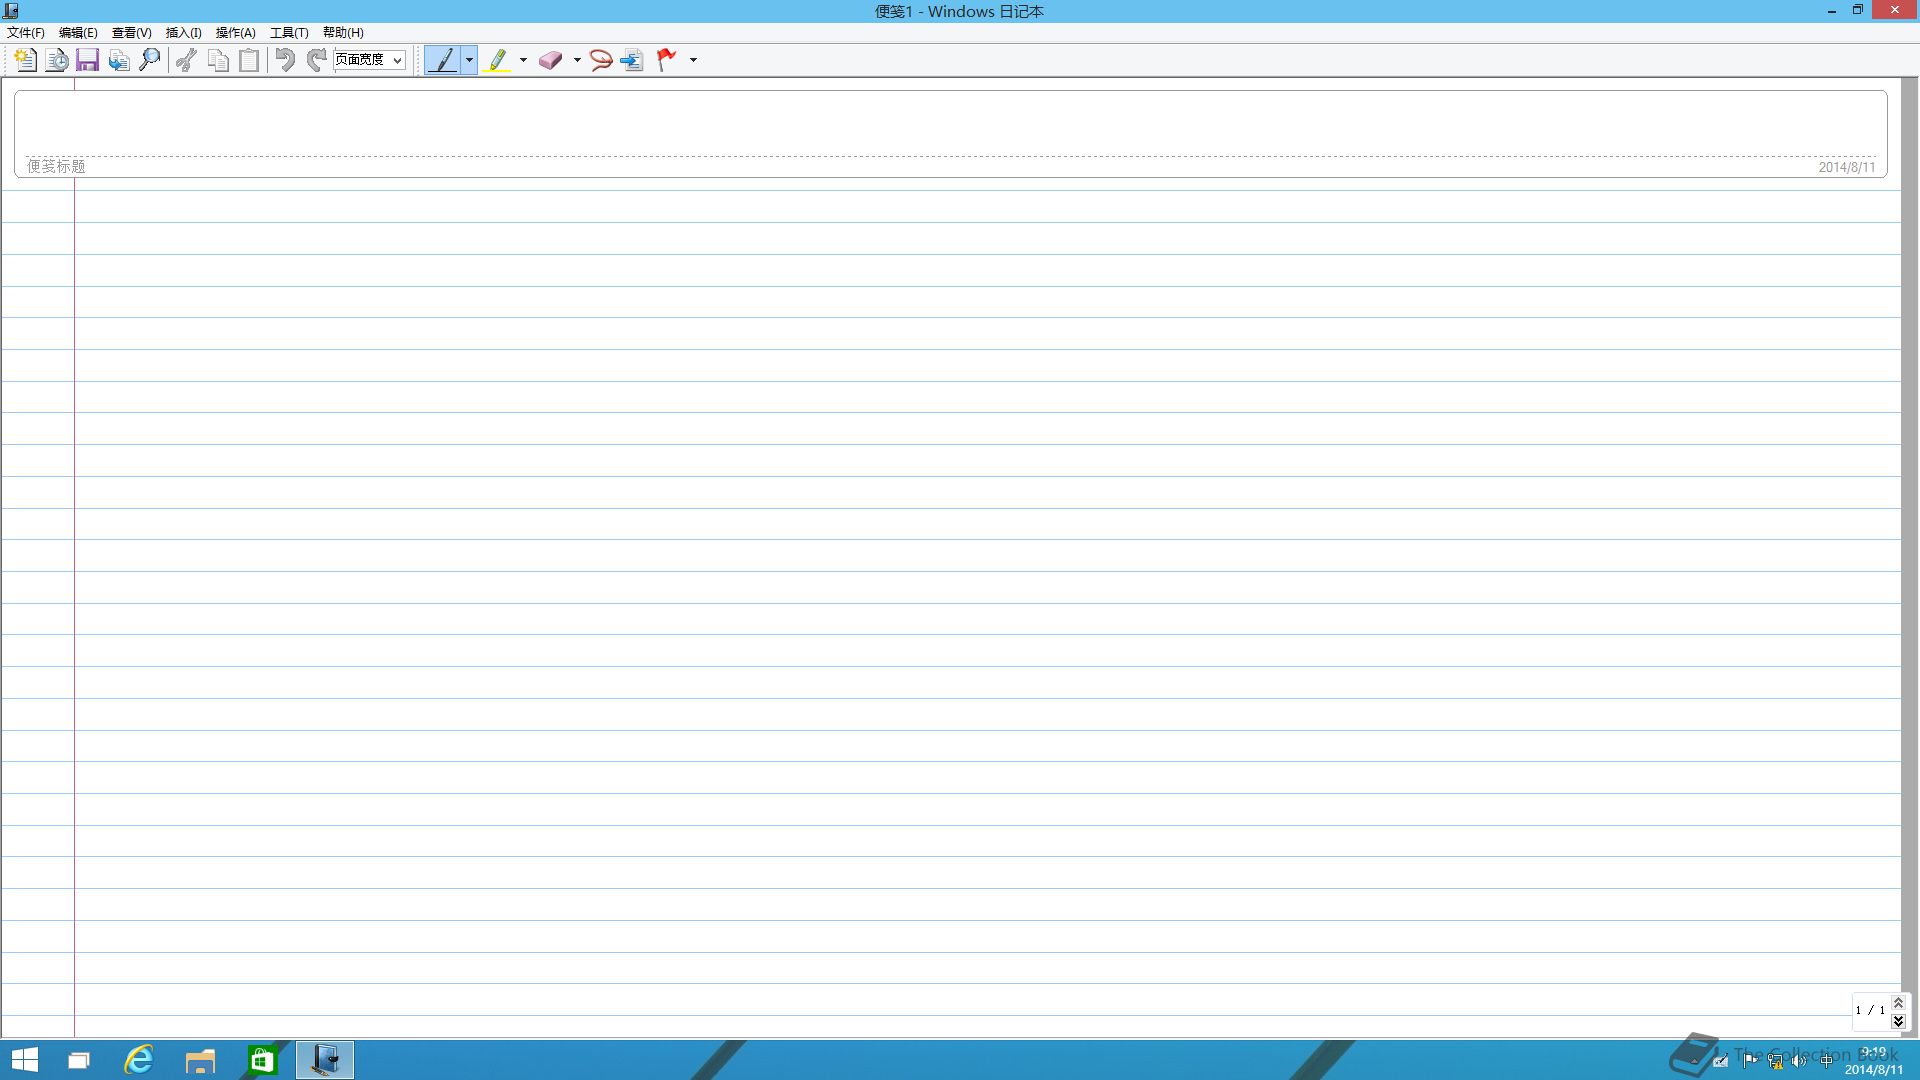Open the 文件(F) menu
Screen dimensions: 1920x1080
pos(26,33)
